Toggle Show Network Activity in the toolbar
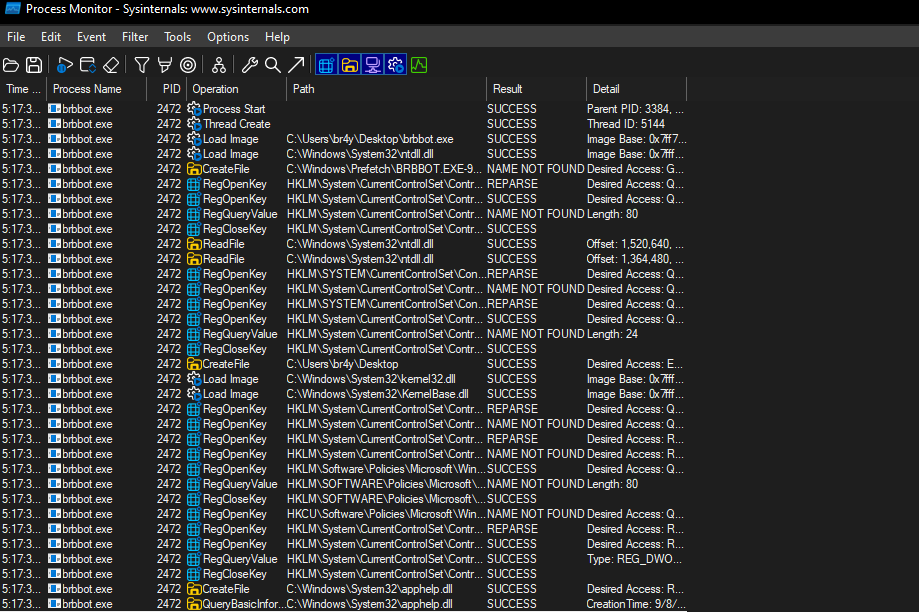 [372, 65]
